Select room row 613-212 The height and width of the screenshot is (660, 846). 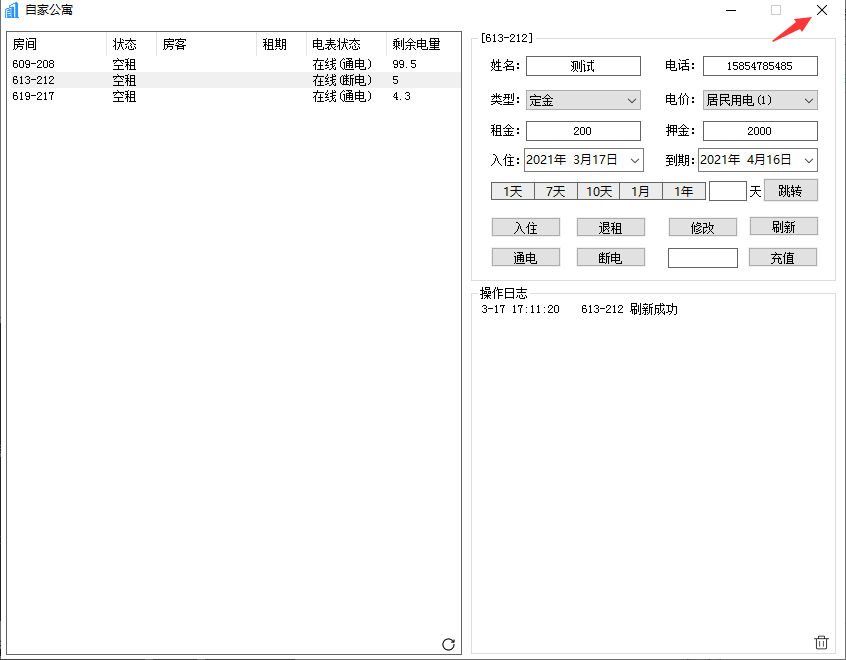(235, 80)
